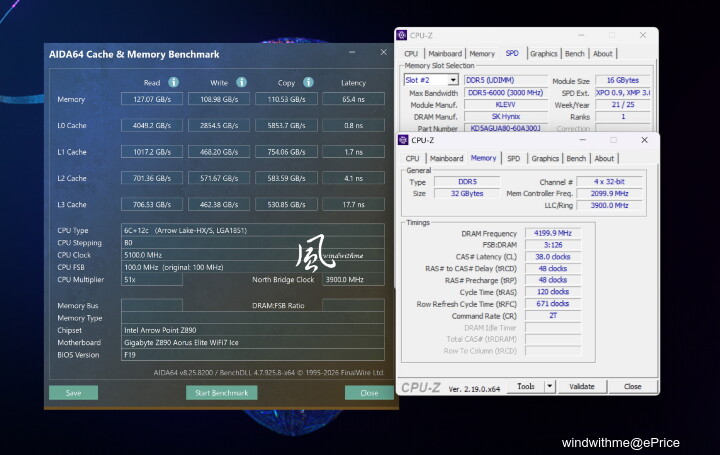Close the back CPU-Z window via title bar X

pyautogui.click(x=643, y=35)
